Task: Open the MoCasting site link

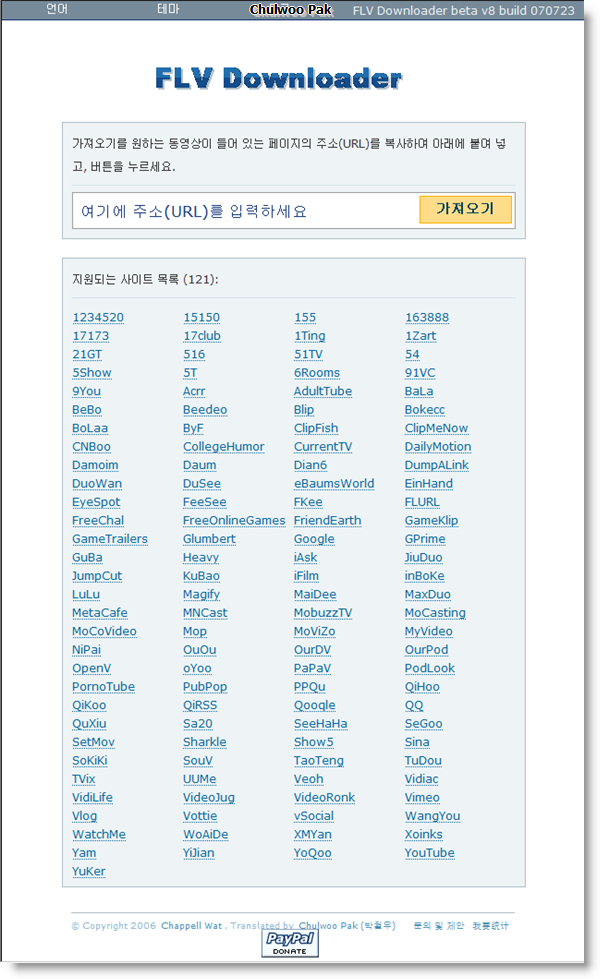Action: [435, 612]
